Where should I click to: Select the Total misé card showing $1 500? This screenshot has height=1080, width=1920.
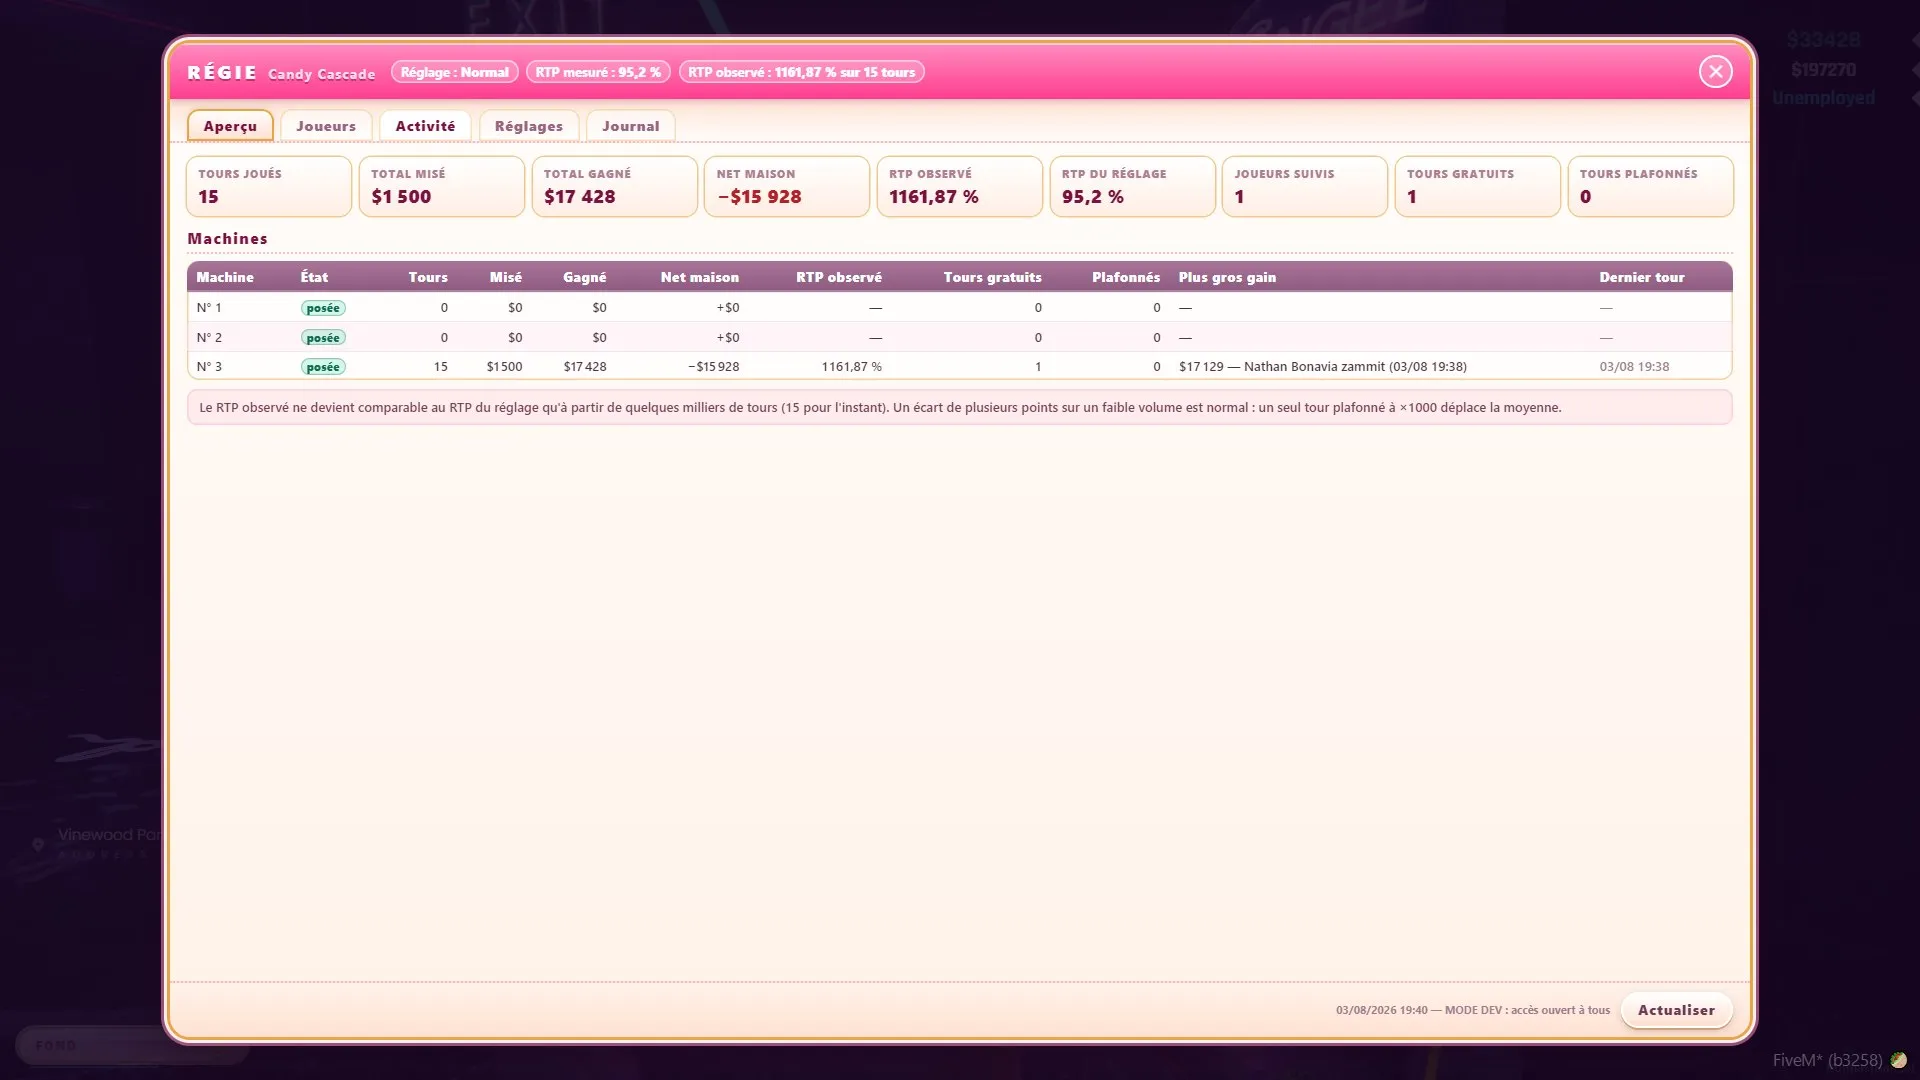point(441,186)
